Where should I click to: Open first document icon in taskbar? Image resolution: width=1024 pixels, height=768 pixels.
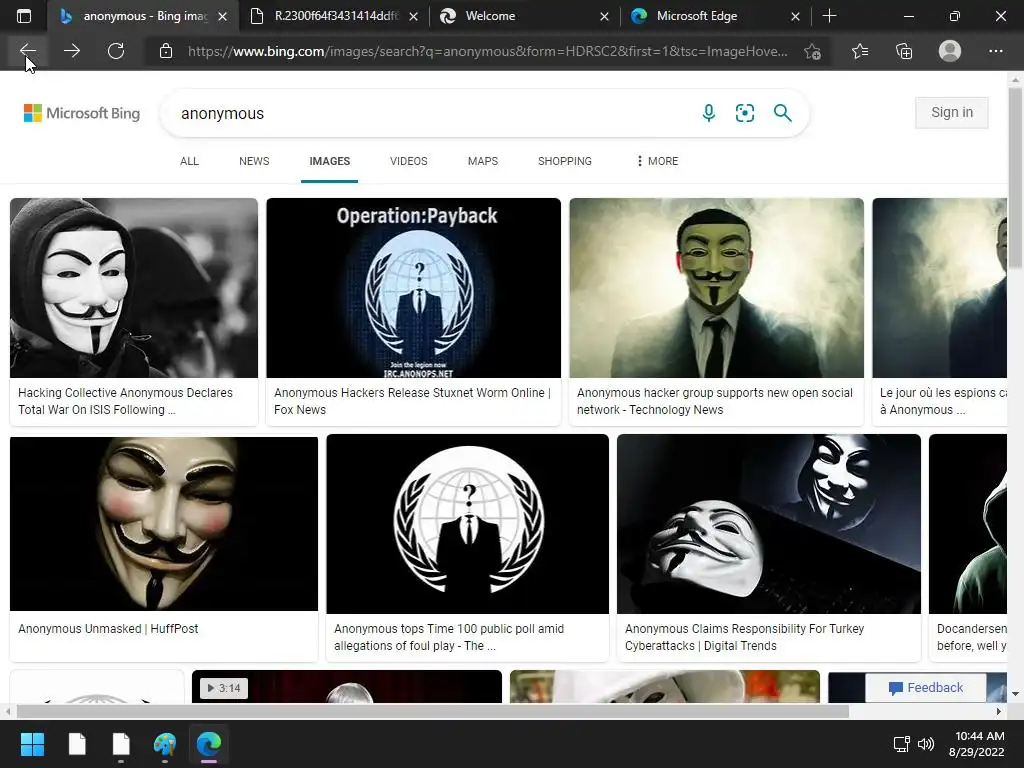tap(77, 744)
